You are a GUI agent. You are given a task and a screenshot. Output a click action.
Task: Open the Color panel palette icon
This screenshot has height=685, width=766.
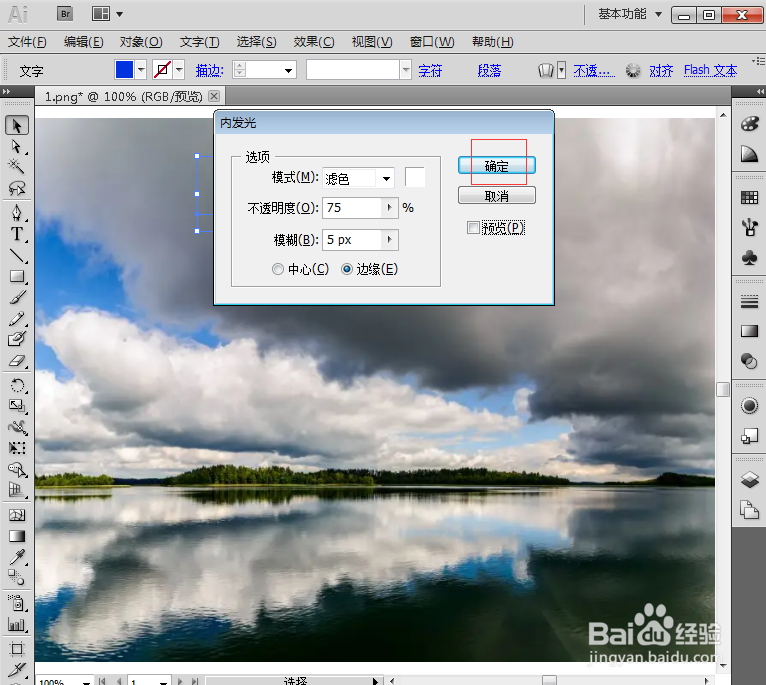749,124
